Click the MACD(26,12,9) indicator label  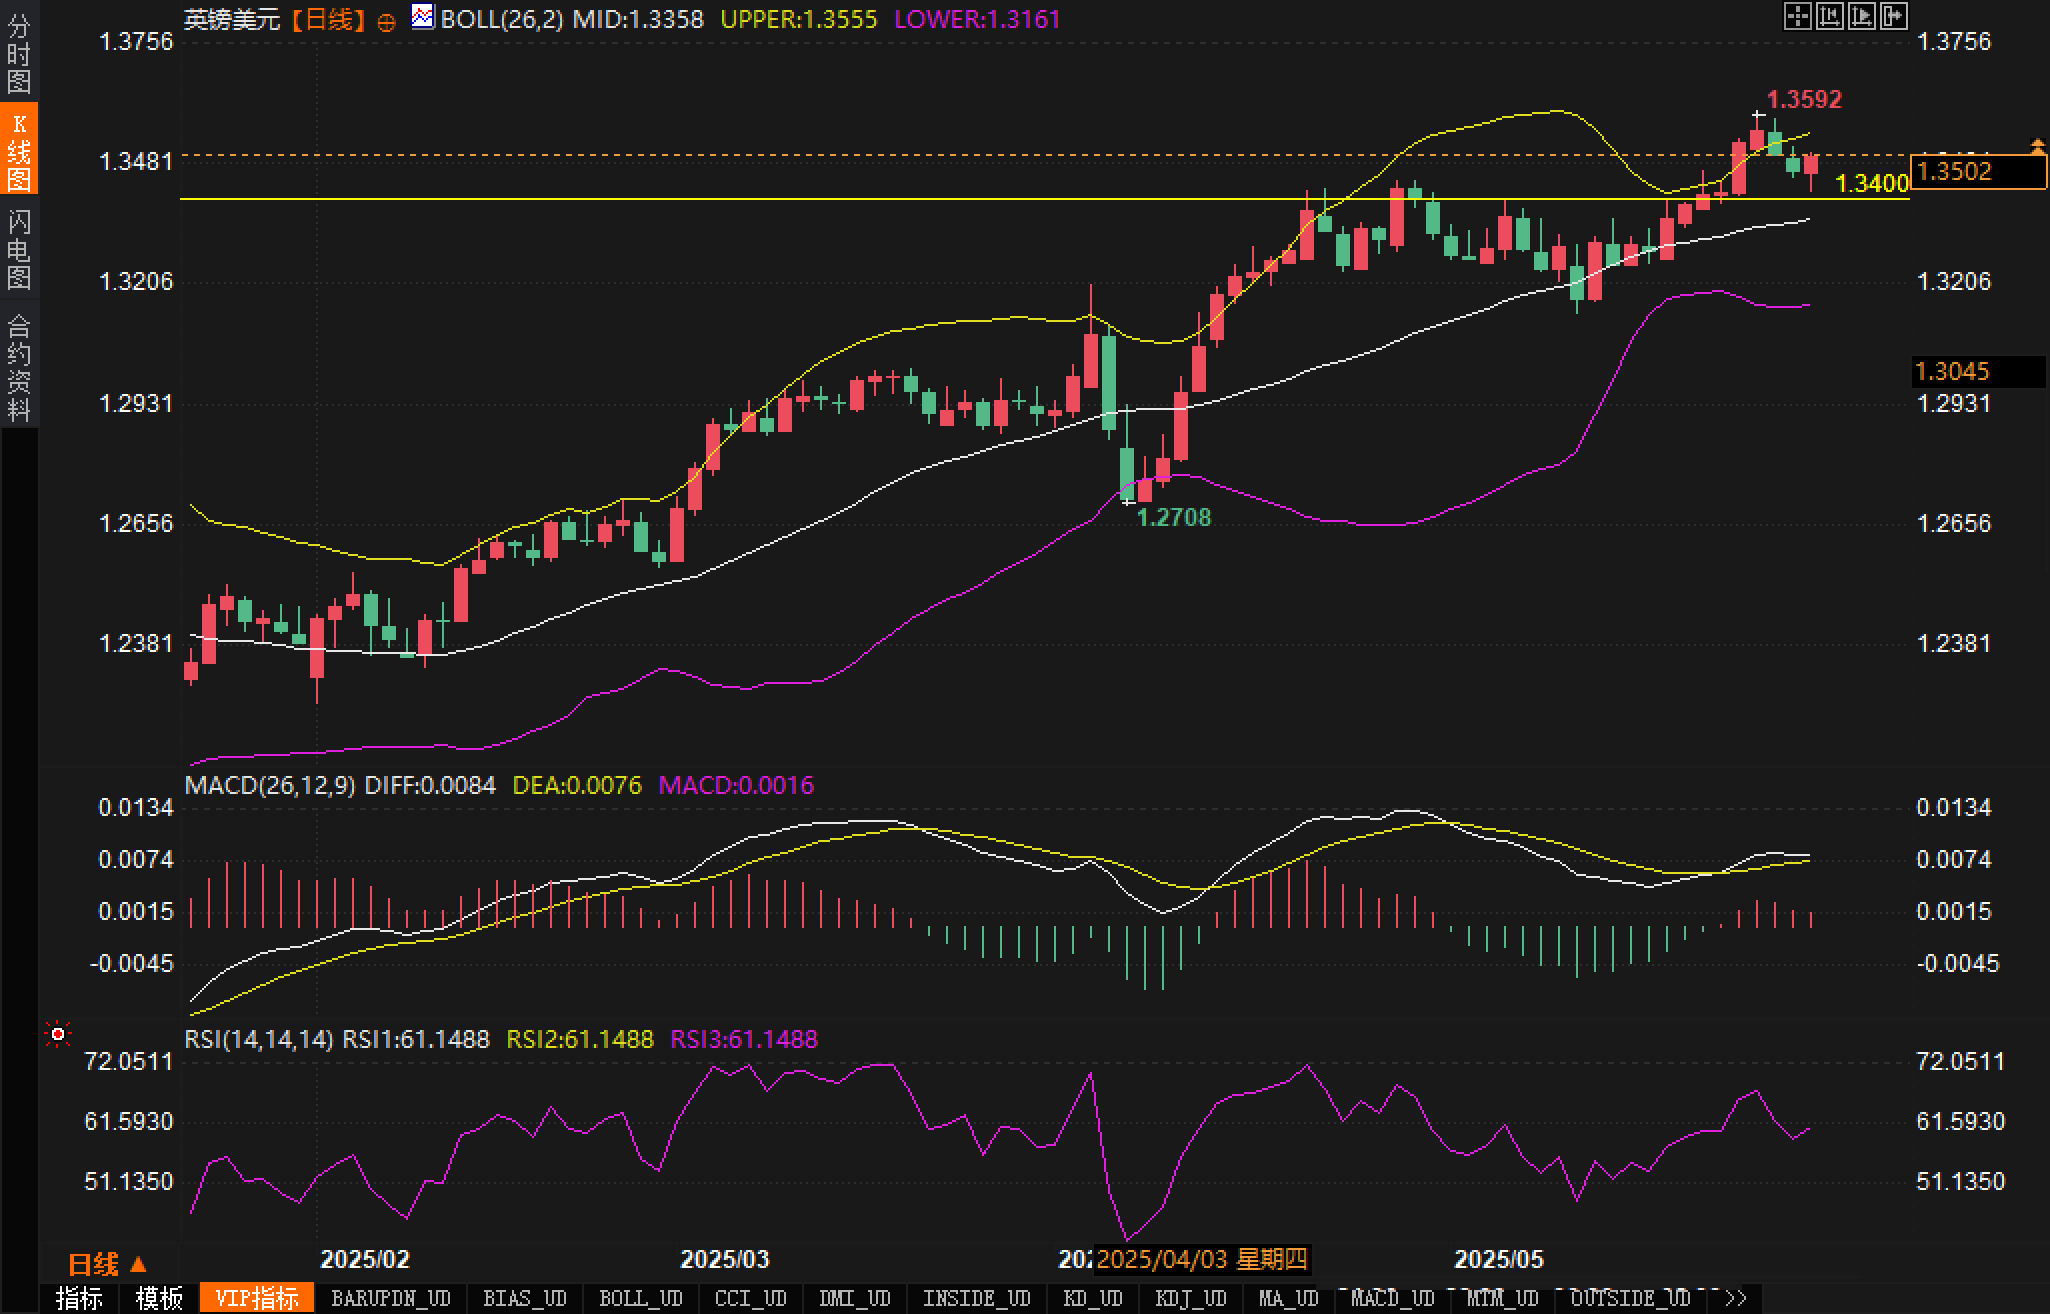point(270,785)
